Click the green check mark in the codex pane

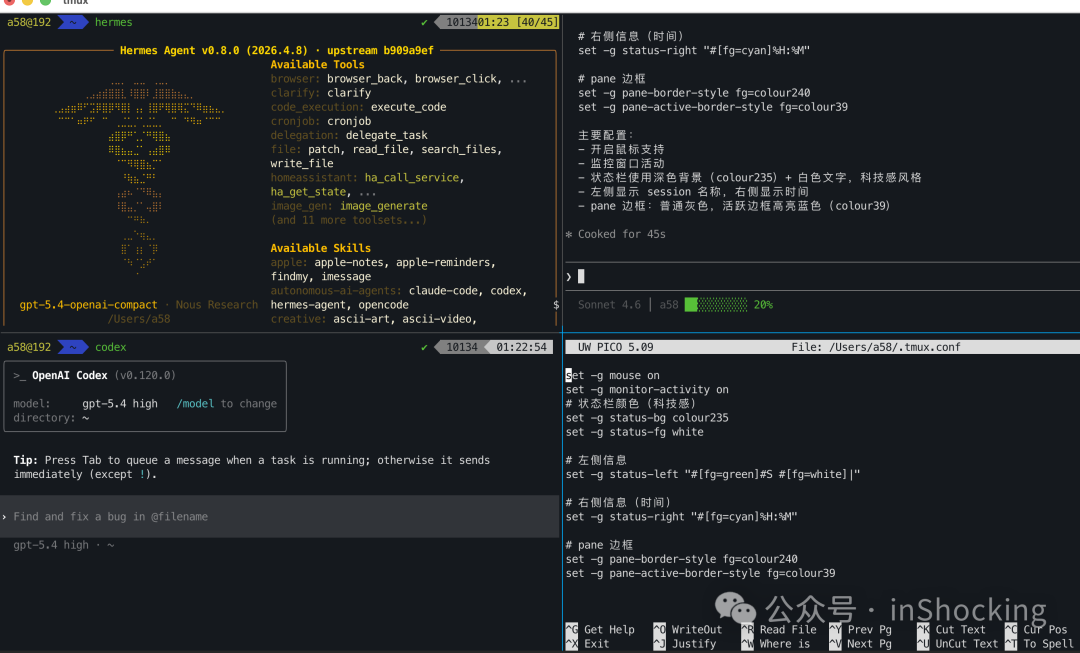tap(424, 347)
